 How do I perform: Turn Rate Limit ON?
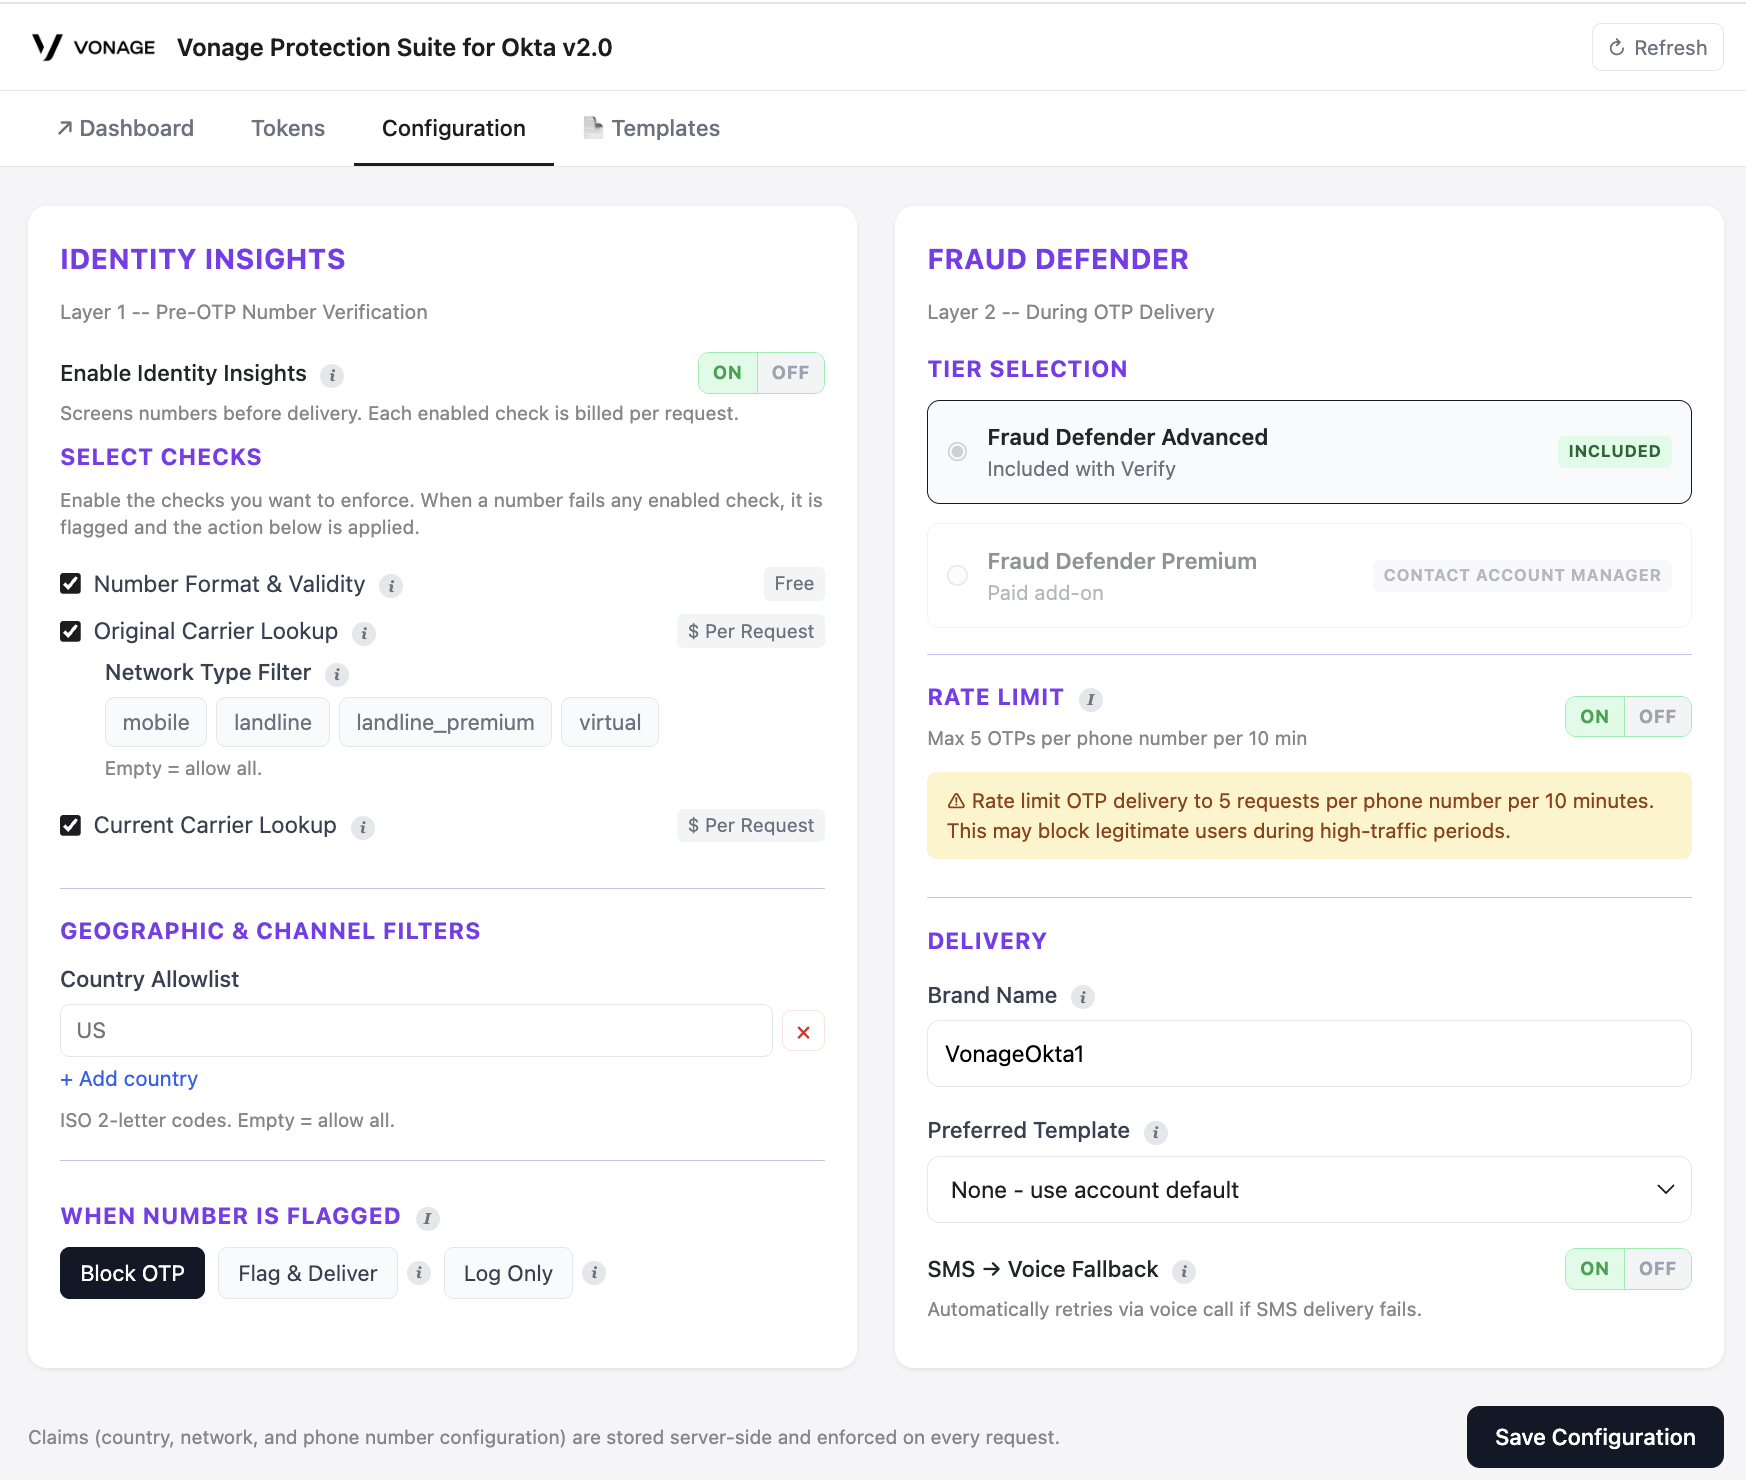tap(1595, 716)
